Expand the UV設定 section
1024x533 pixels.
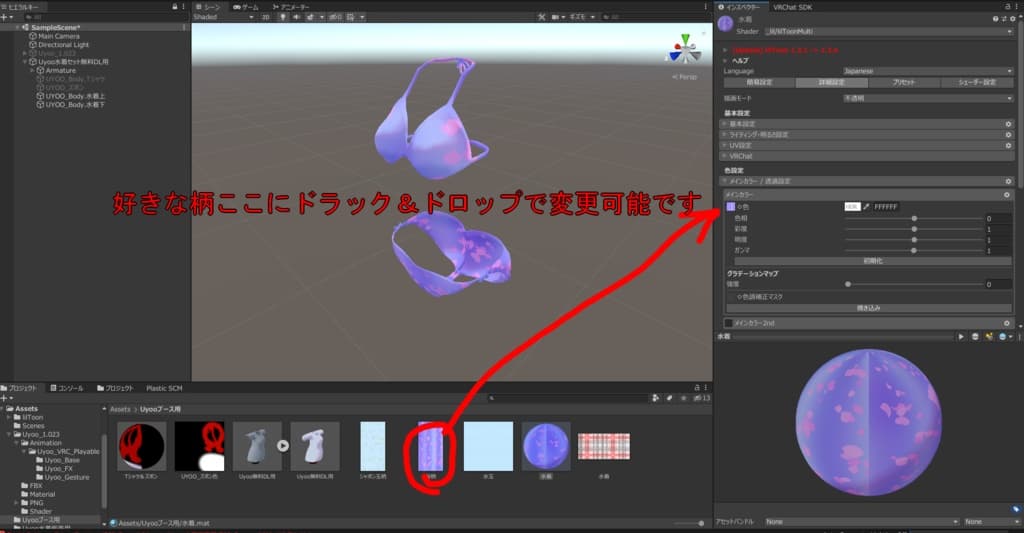865,145
